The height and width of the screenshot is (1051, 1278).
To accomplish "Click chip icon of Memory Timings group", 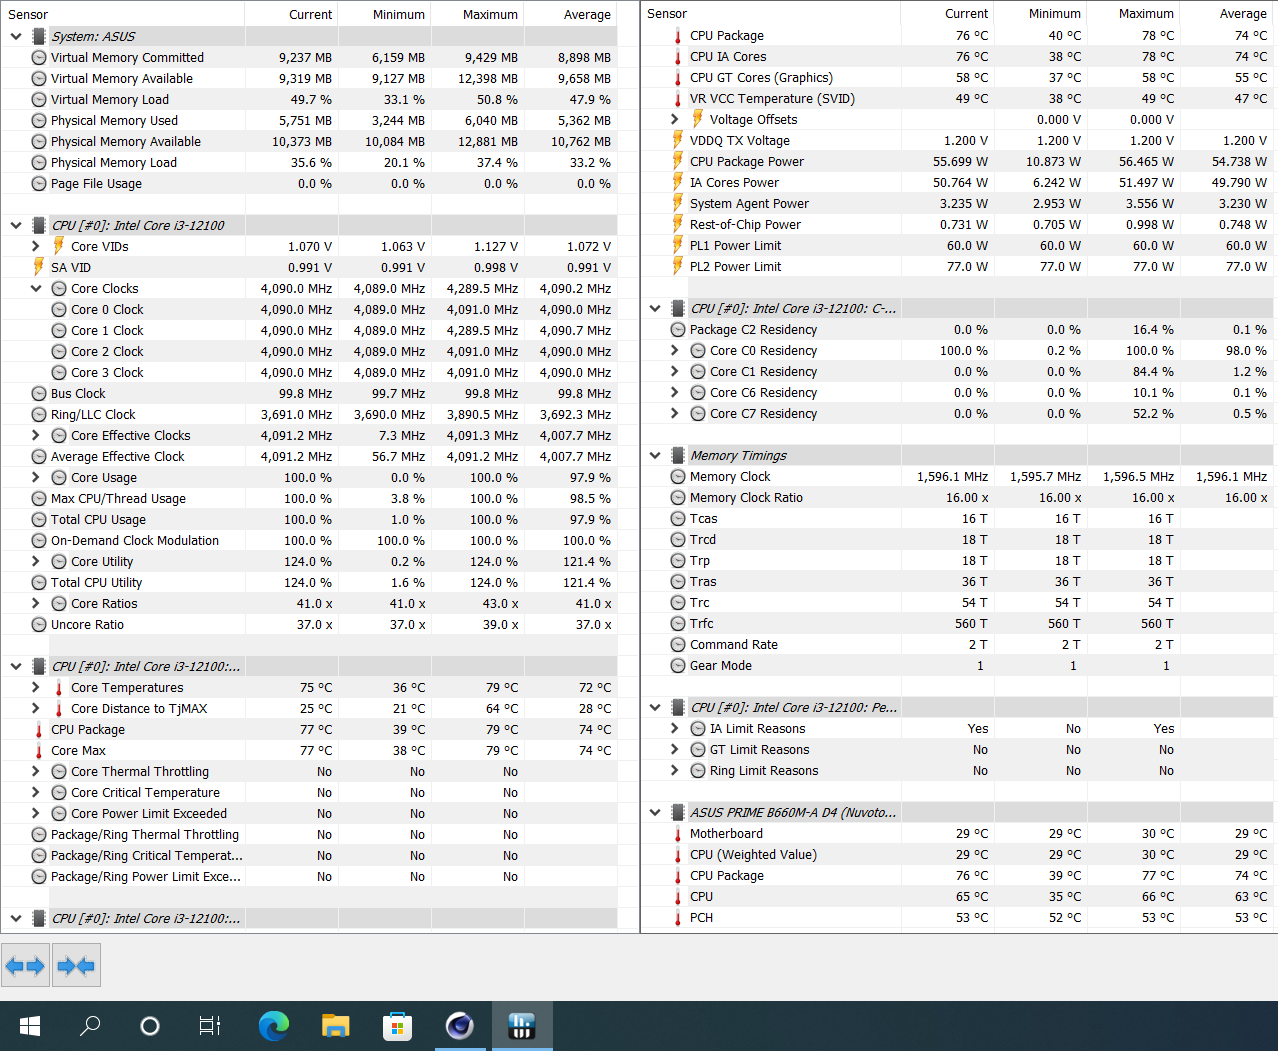I will pos(678,455).
